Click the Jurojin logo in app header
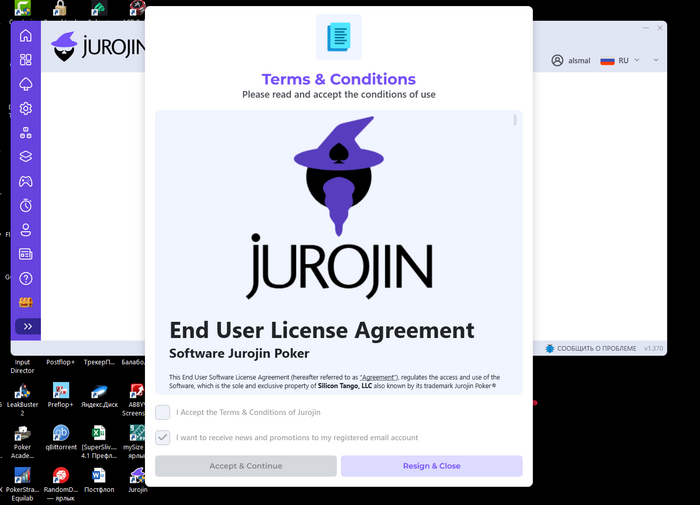The image size is (700, 505). pos(99,47)
